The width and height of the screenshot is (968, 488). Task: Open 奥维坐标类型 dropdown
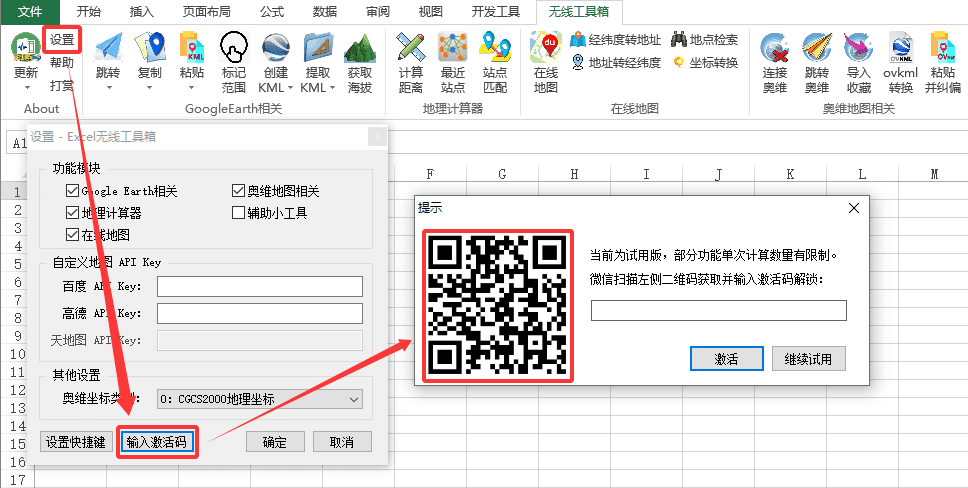(260, 399)
